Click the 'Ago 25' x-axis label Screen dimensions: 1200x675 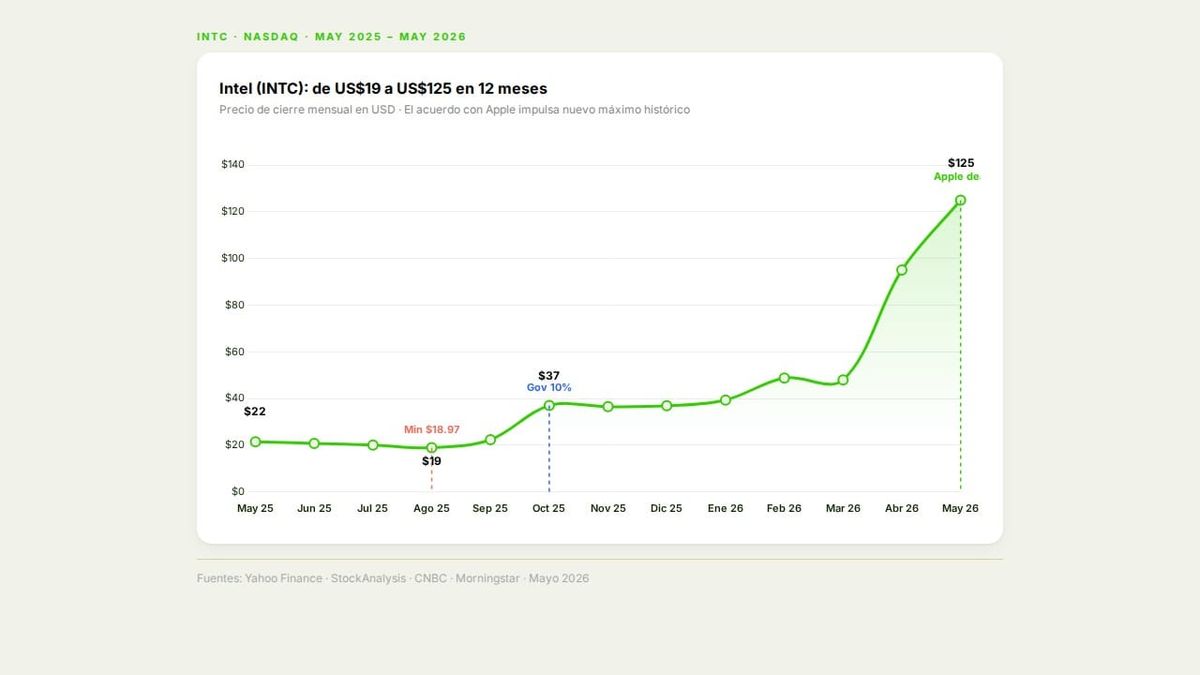(432, 508)
